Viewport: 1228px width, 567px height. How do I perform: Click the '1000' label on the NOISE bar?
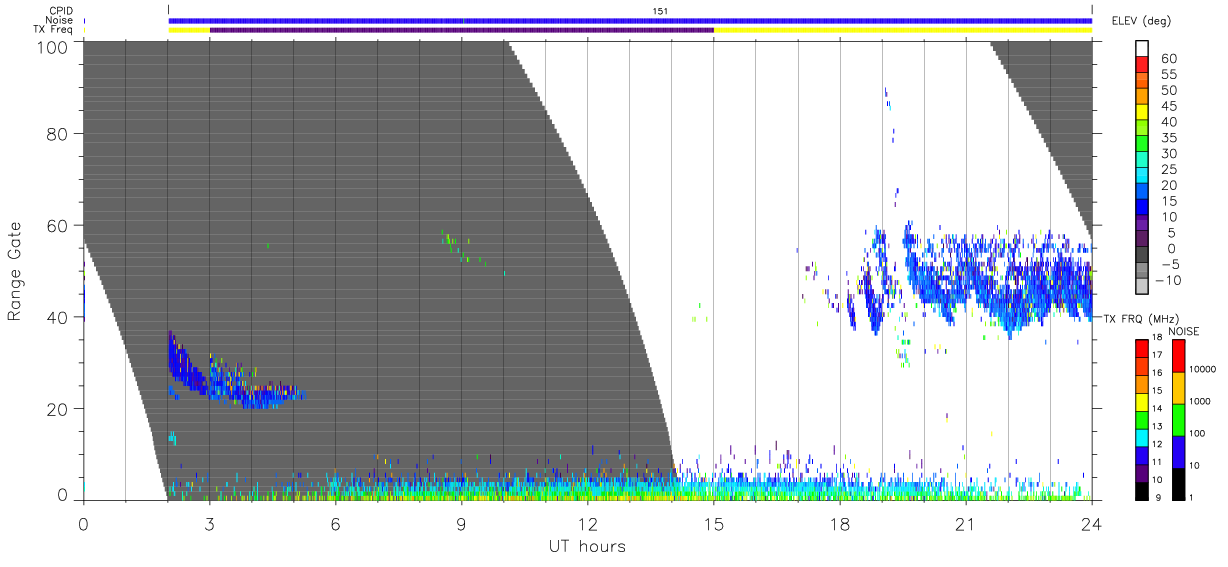[1199, 401]
